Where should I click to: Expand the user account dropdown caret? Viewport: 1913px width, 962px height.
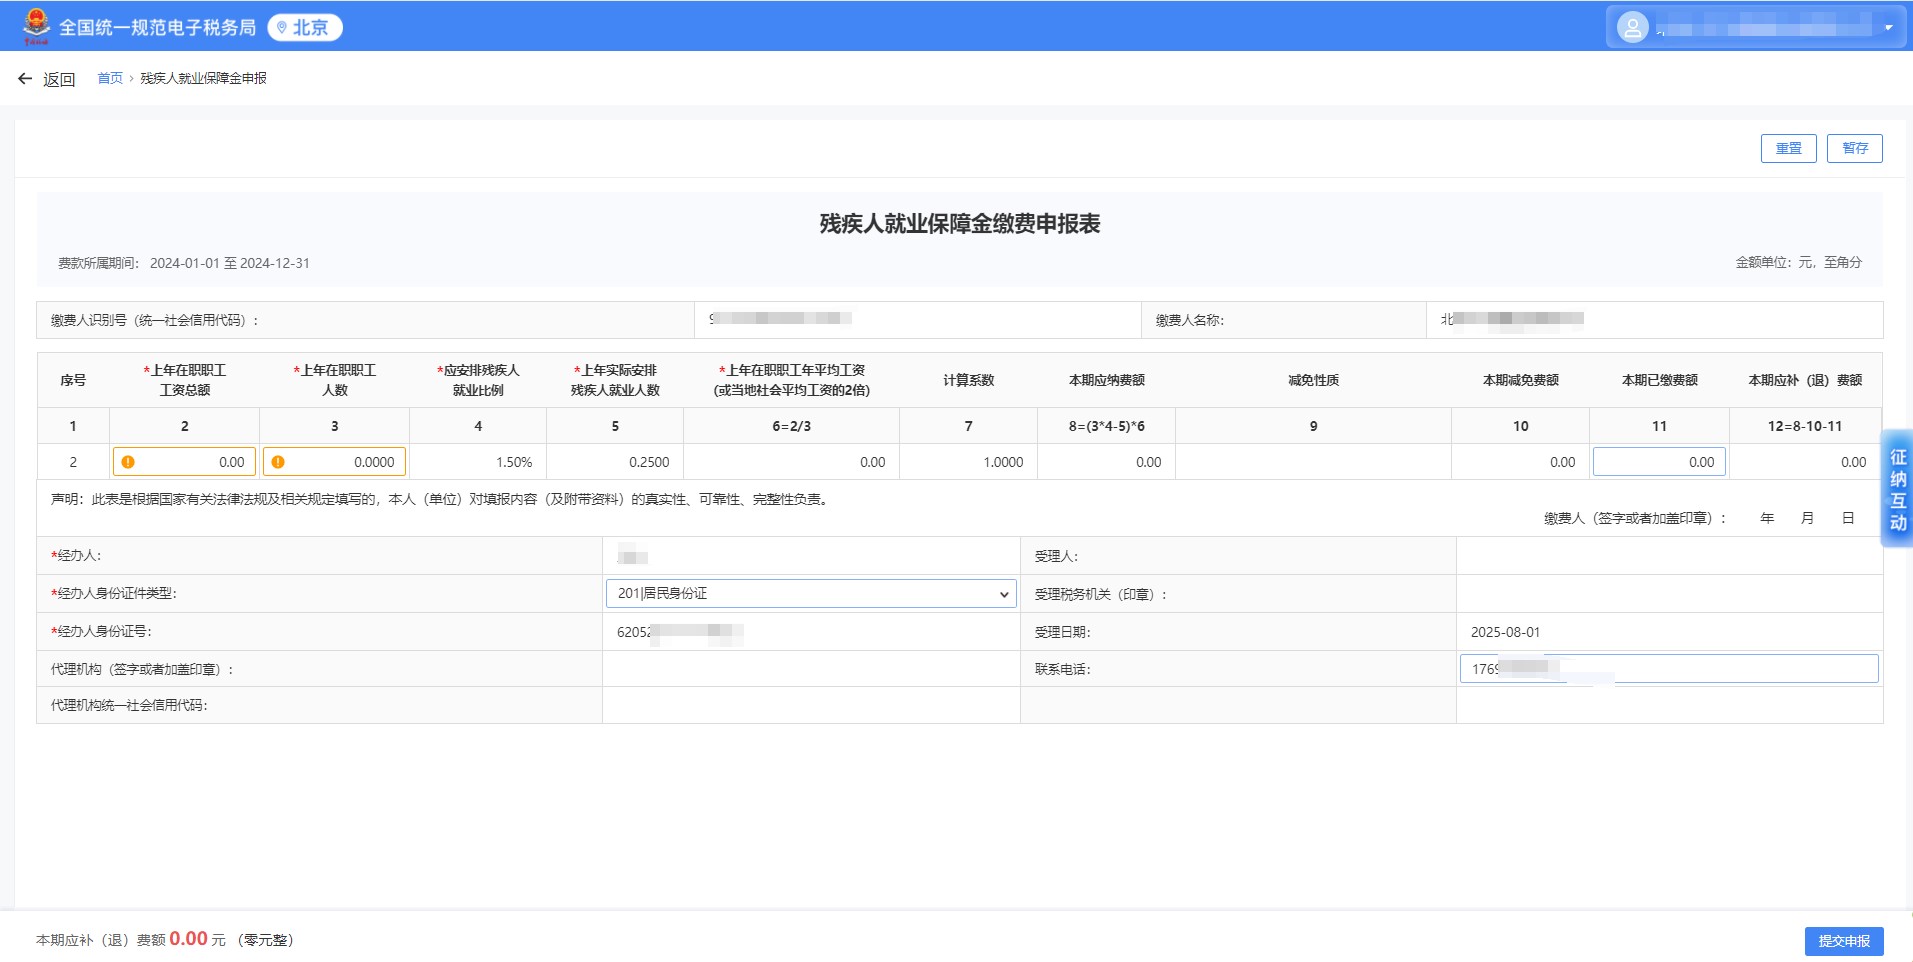(x=1888, y=28)
